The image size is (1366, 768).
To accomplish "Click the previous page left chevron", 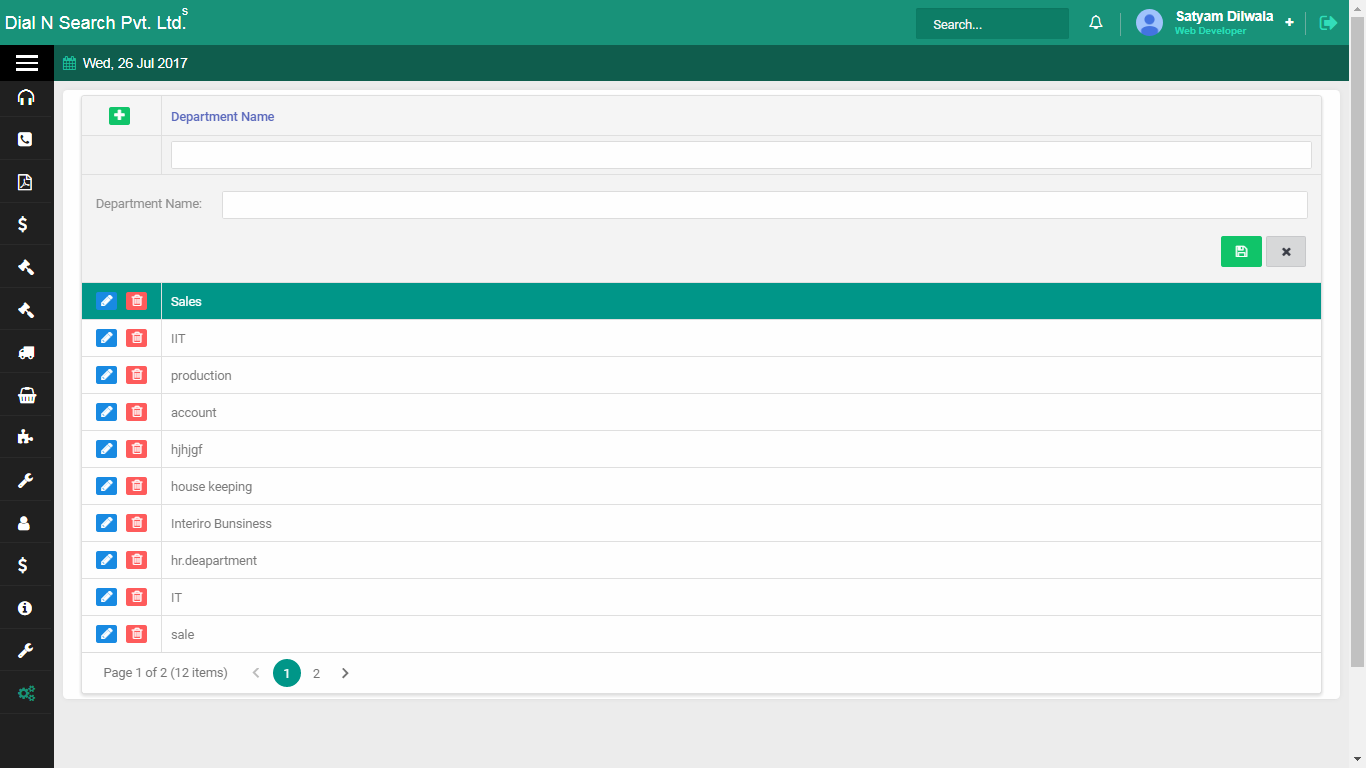I will pyautogui.click(x=256, y=673).
